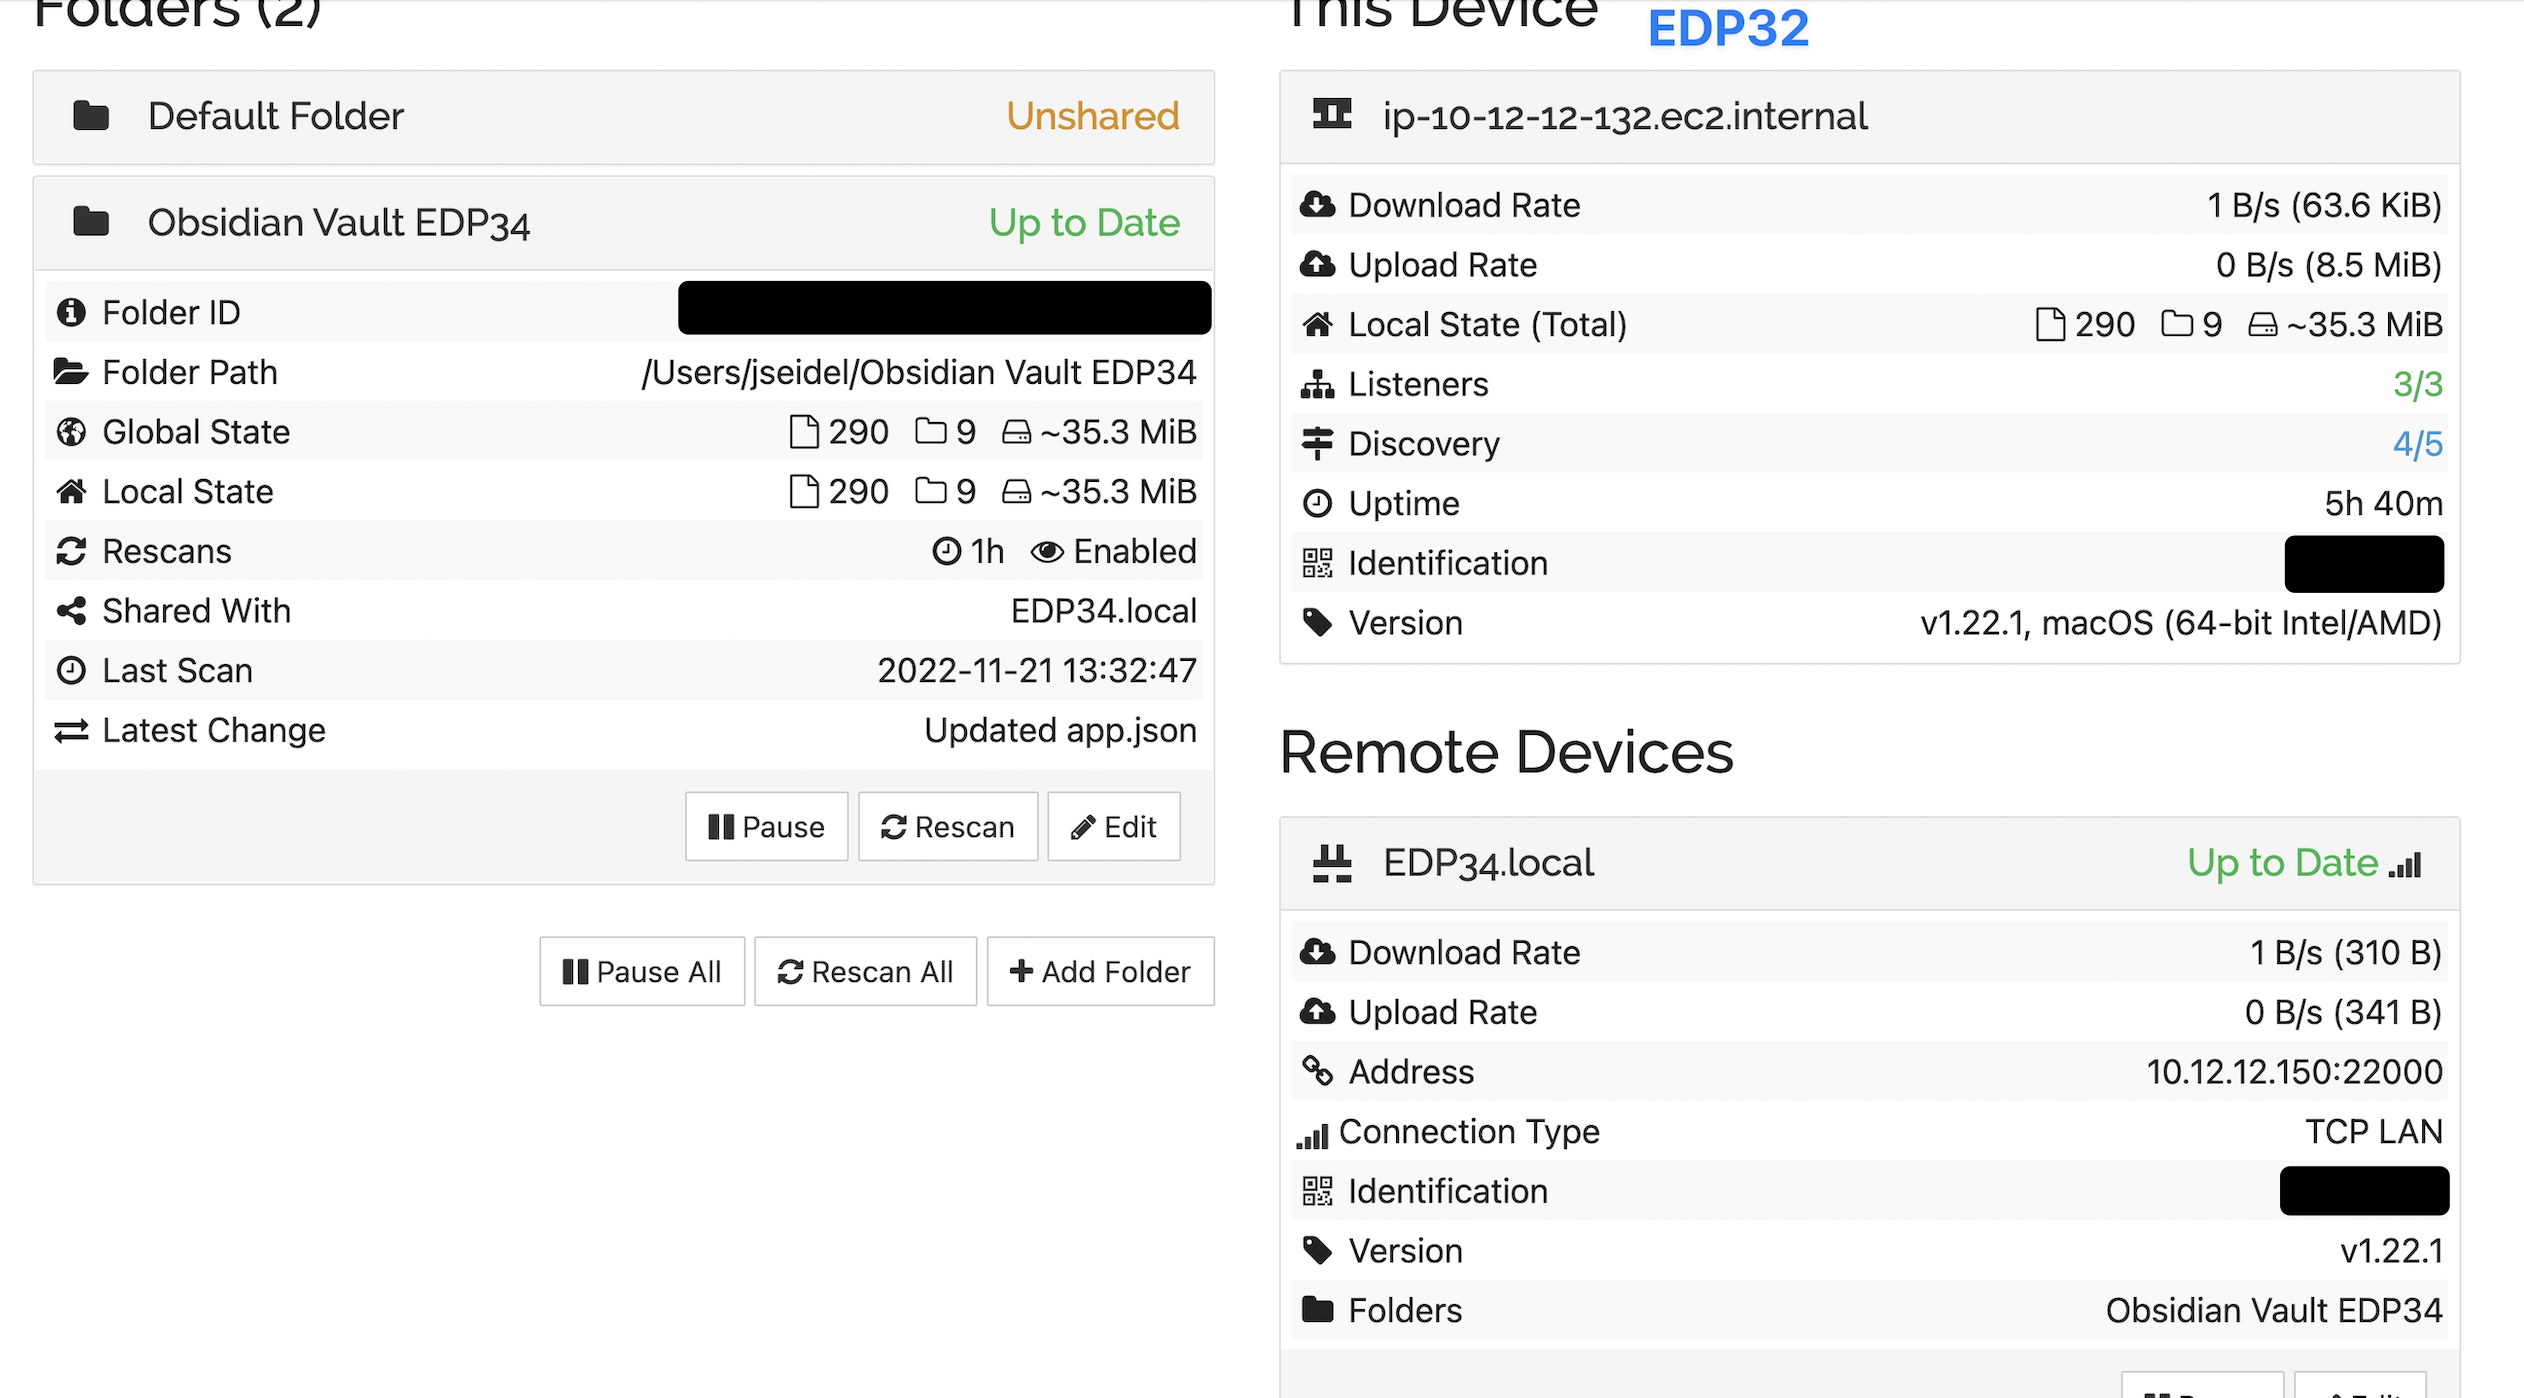Click the Upload Rate cloud icon

[x=1318, y=265]
